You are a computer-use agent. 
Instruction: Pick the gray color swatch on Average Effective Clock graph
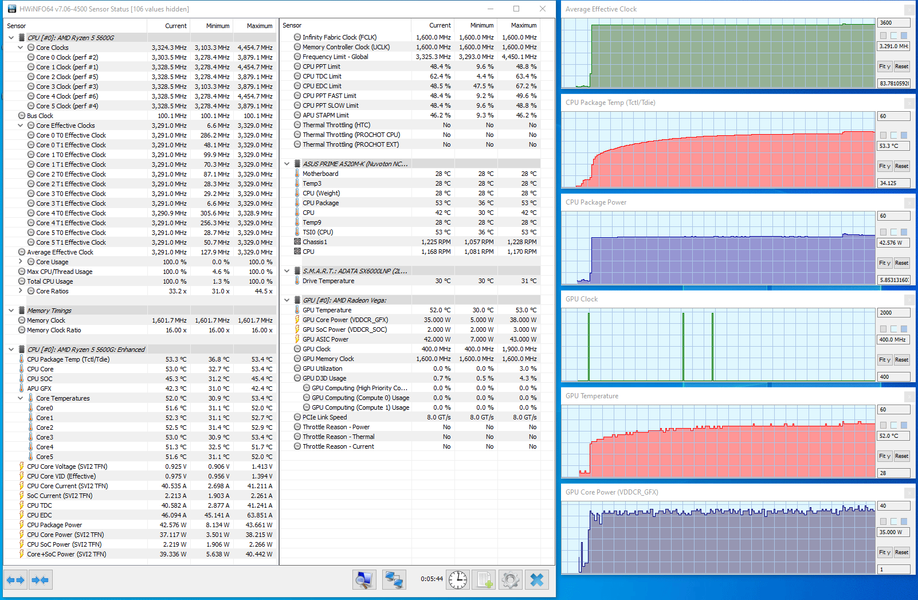pyautogui.click(x=883, y=36)
